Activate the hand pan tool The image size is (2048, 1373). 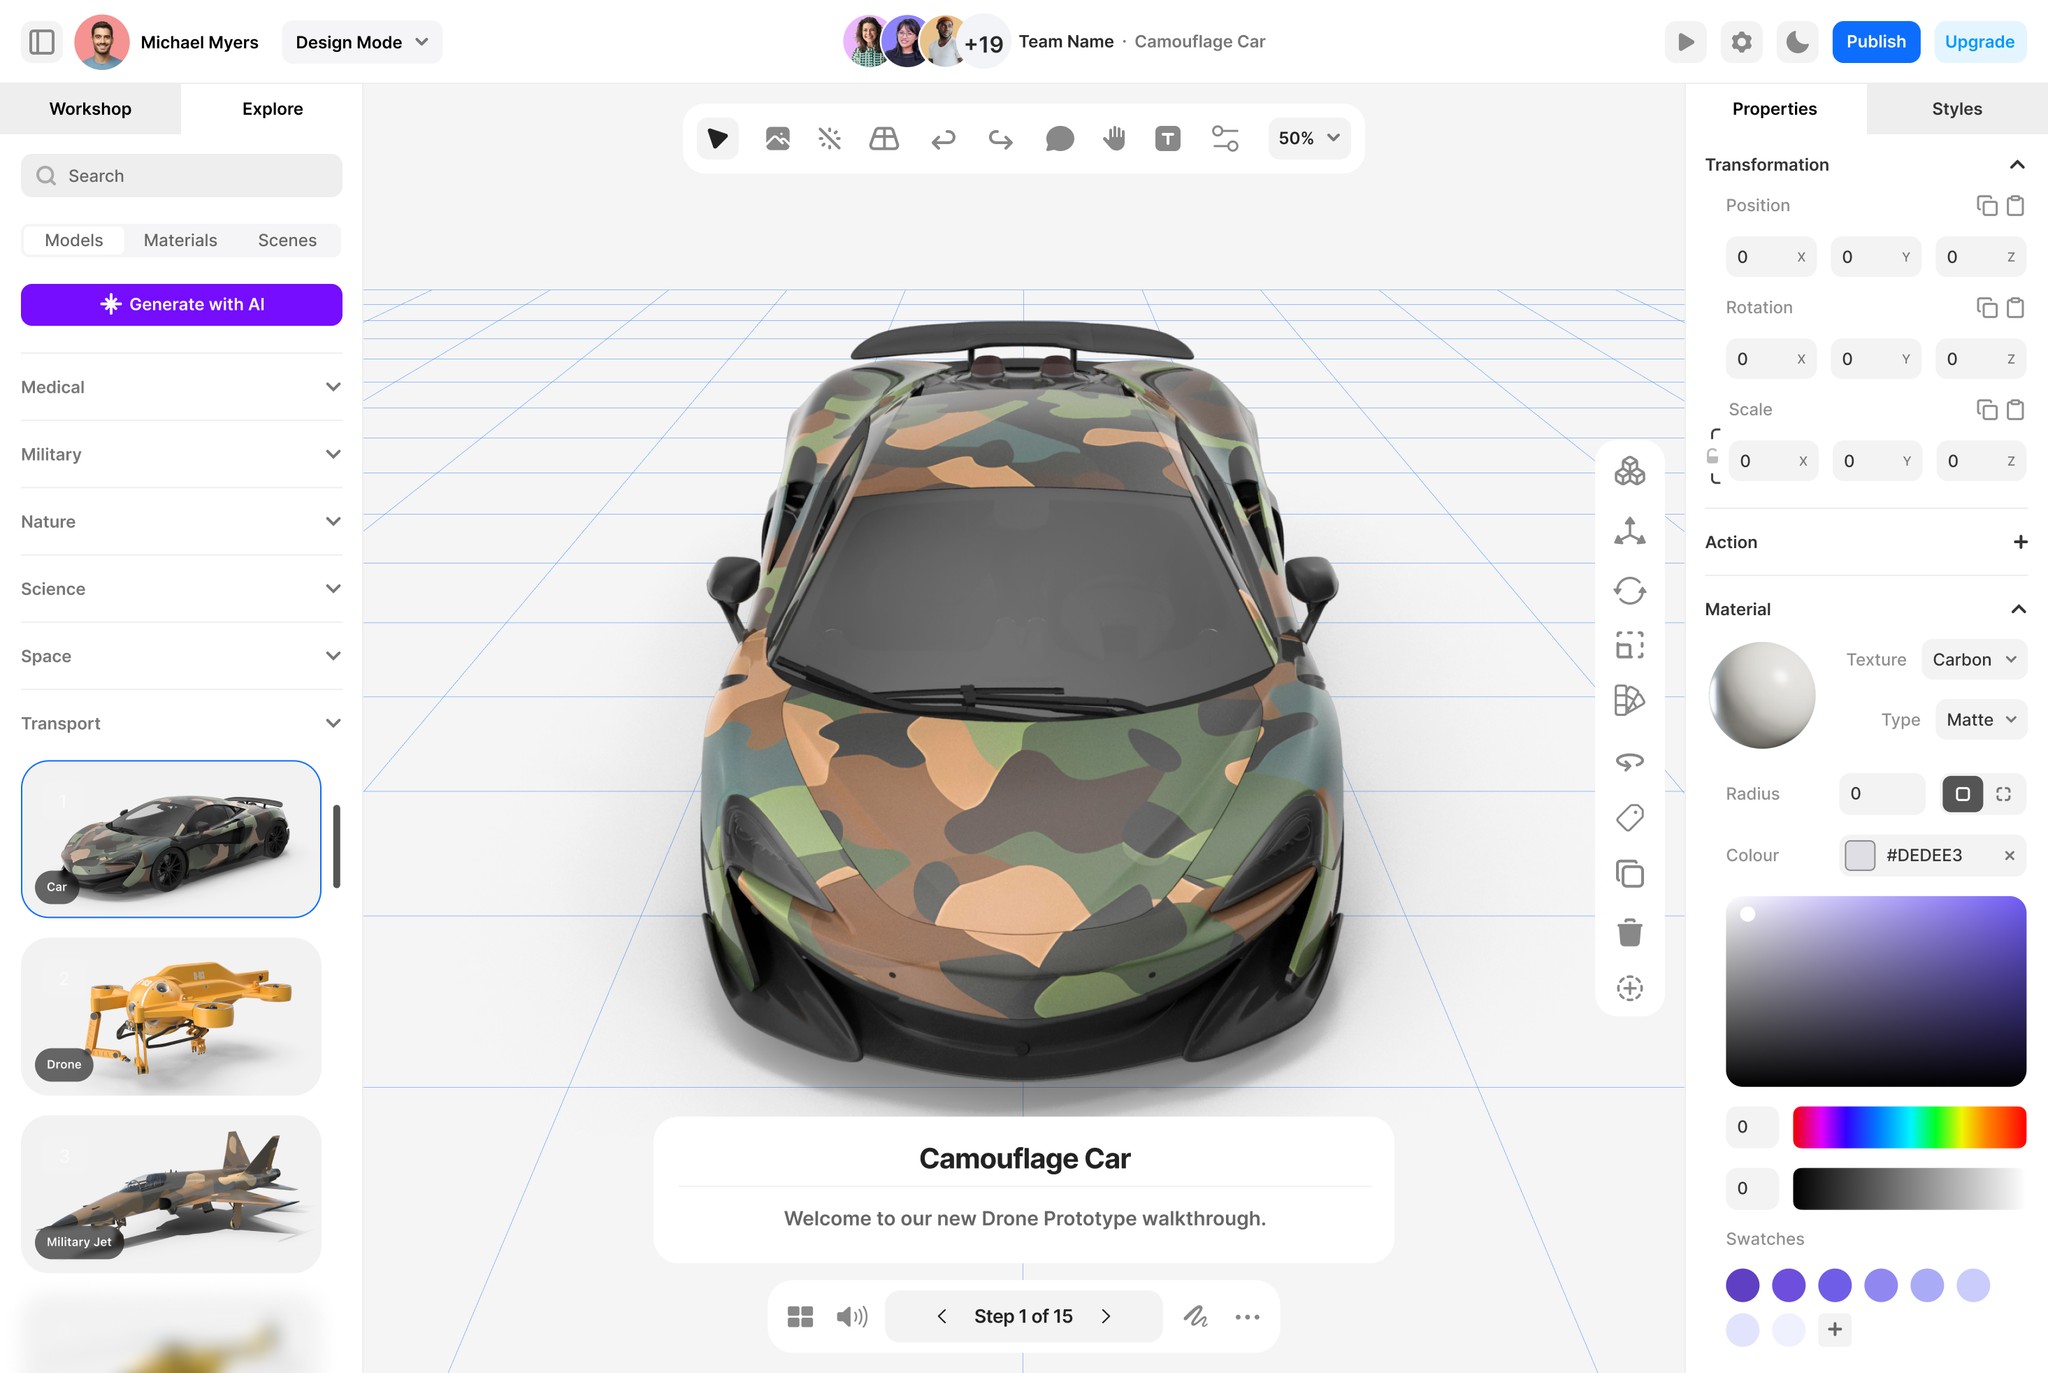(x=1114, y=138)
